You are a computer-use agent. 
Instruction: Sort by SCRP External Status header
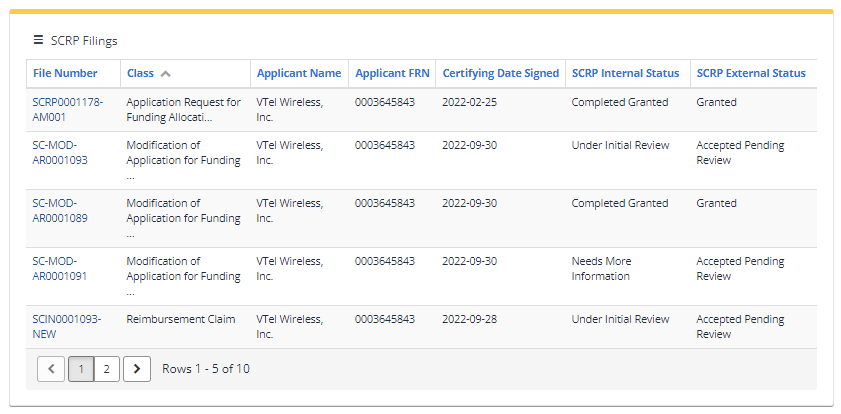click(x=751, y=73)
